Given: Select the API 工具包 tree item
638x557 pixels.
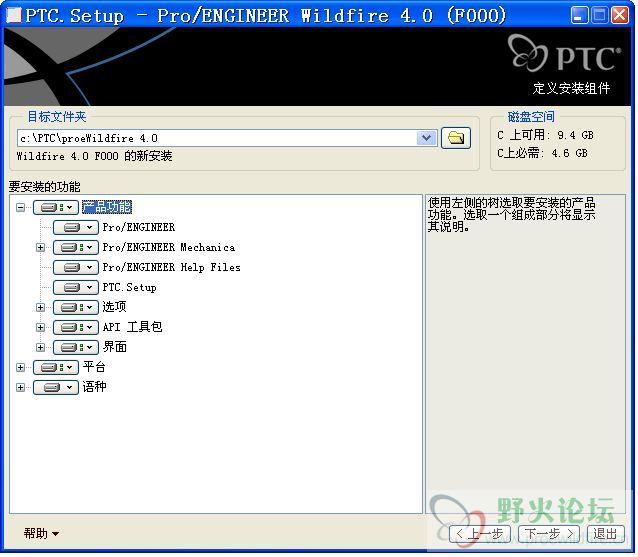Looking at the screenshot, I should pyautogui.click(x=132, y=327).
